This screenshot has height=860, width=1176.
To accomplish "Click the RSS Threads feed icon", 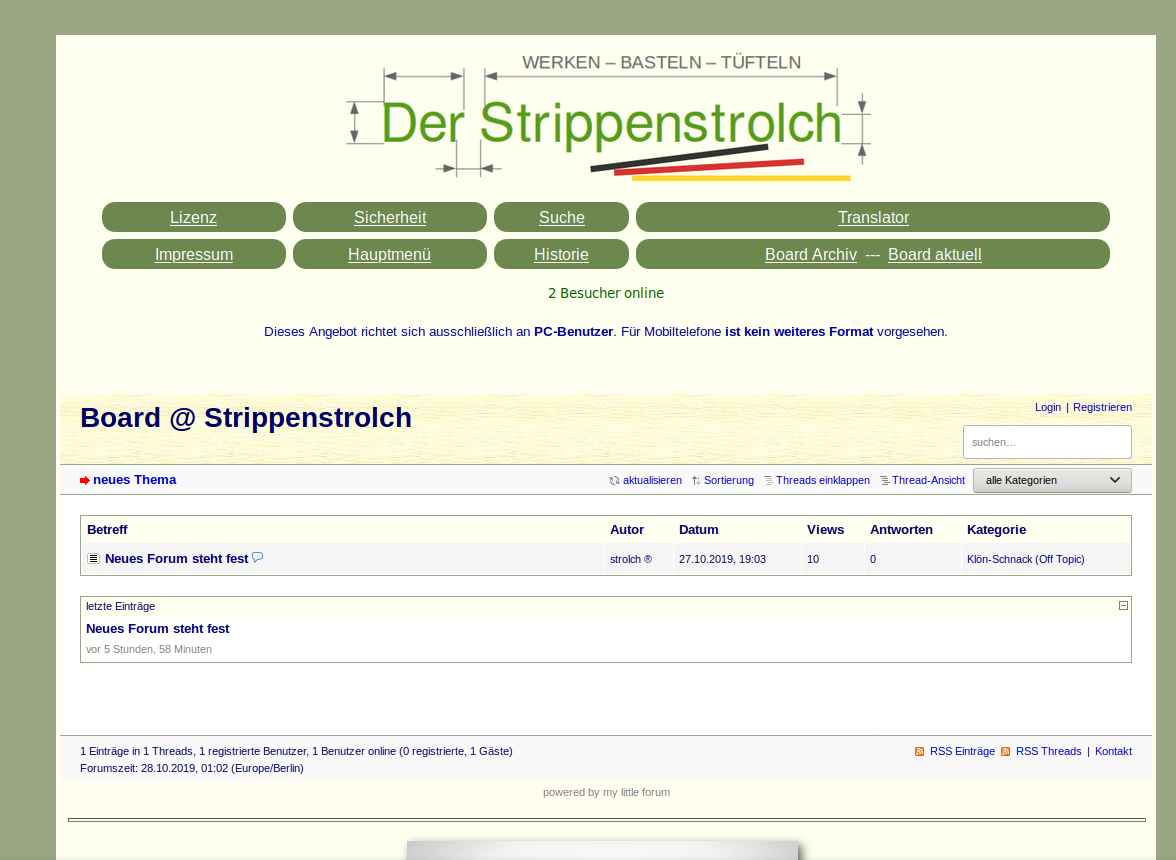I will tap(1006, 752).
